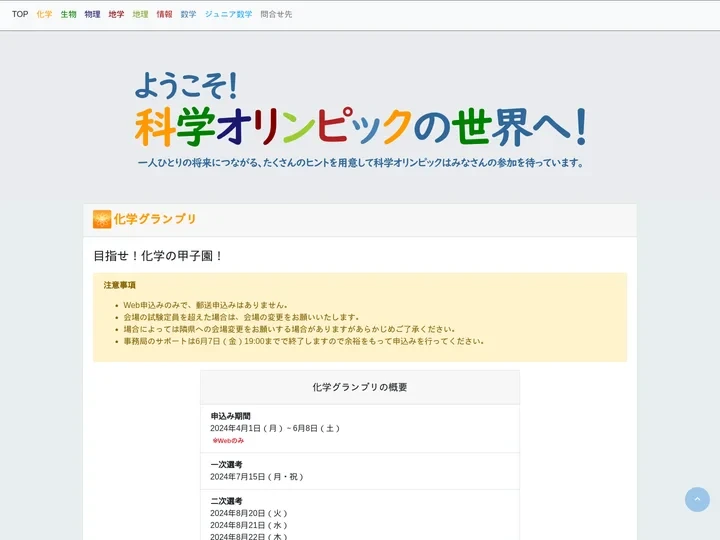Select the date 2024年7月15日（月・祝）

[x=257, y=477]
